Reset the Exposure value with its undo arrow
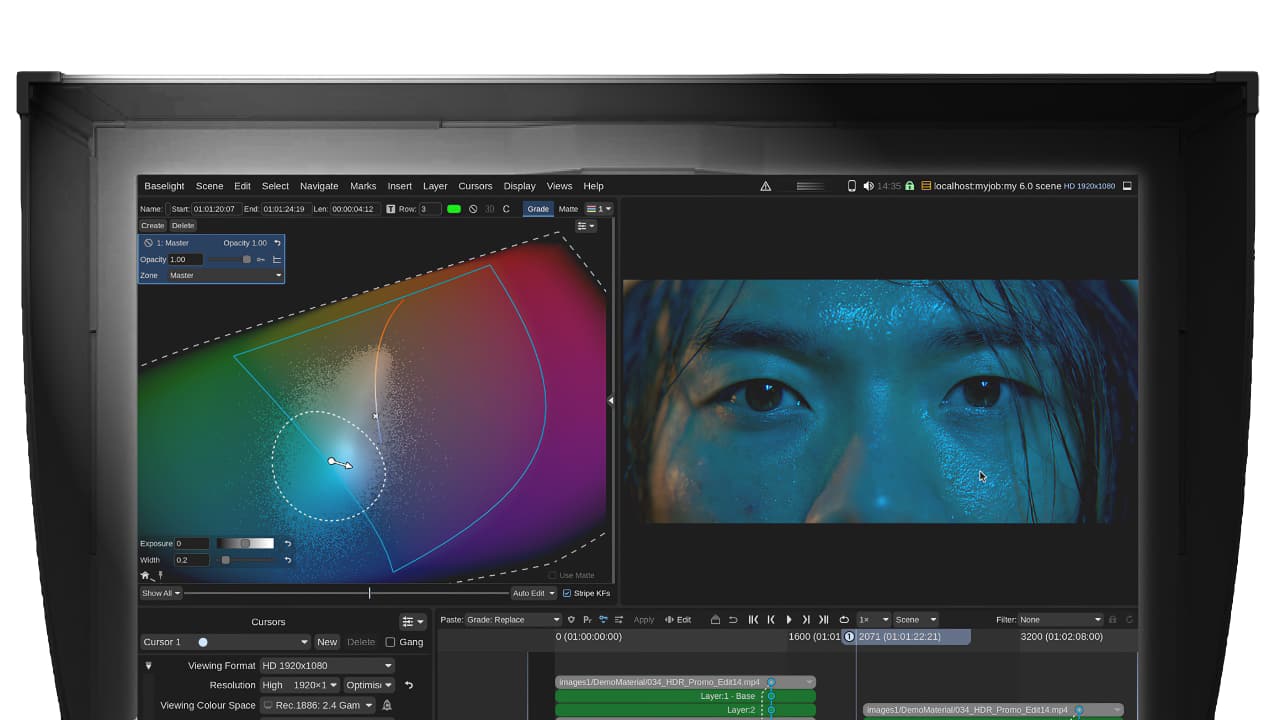The height and width of the screenshot is (720, 1280). click(288, 544)
